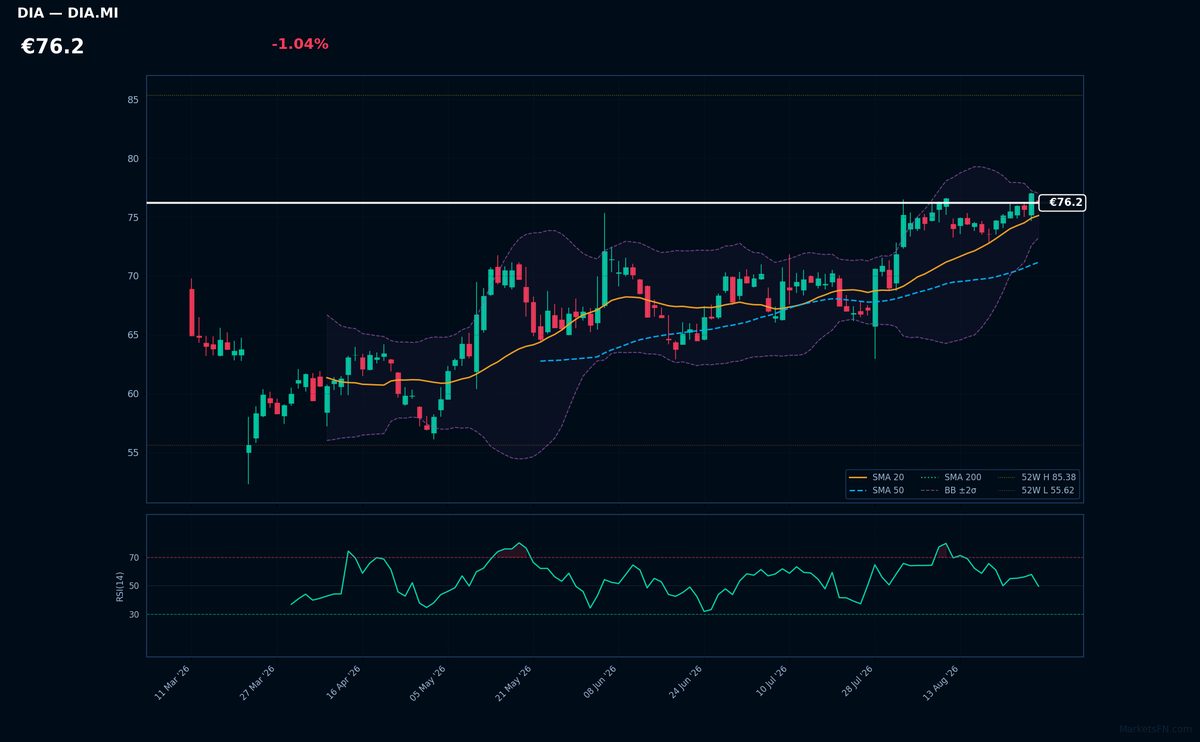Click the RSI 50 level label
This screenshot has width=1200, height=742.
coord(134,586)
